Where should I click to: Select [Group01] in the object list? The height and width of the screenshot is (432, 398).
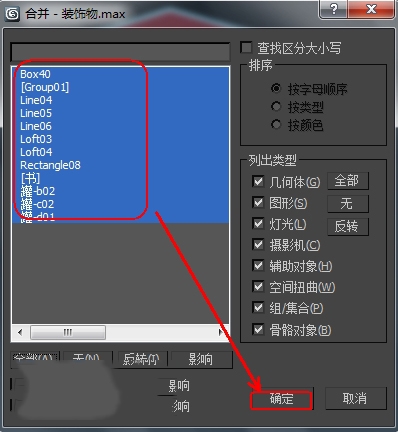click(120, 87)
